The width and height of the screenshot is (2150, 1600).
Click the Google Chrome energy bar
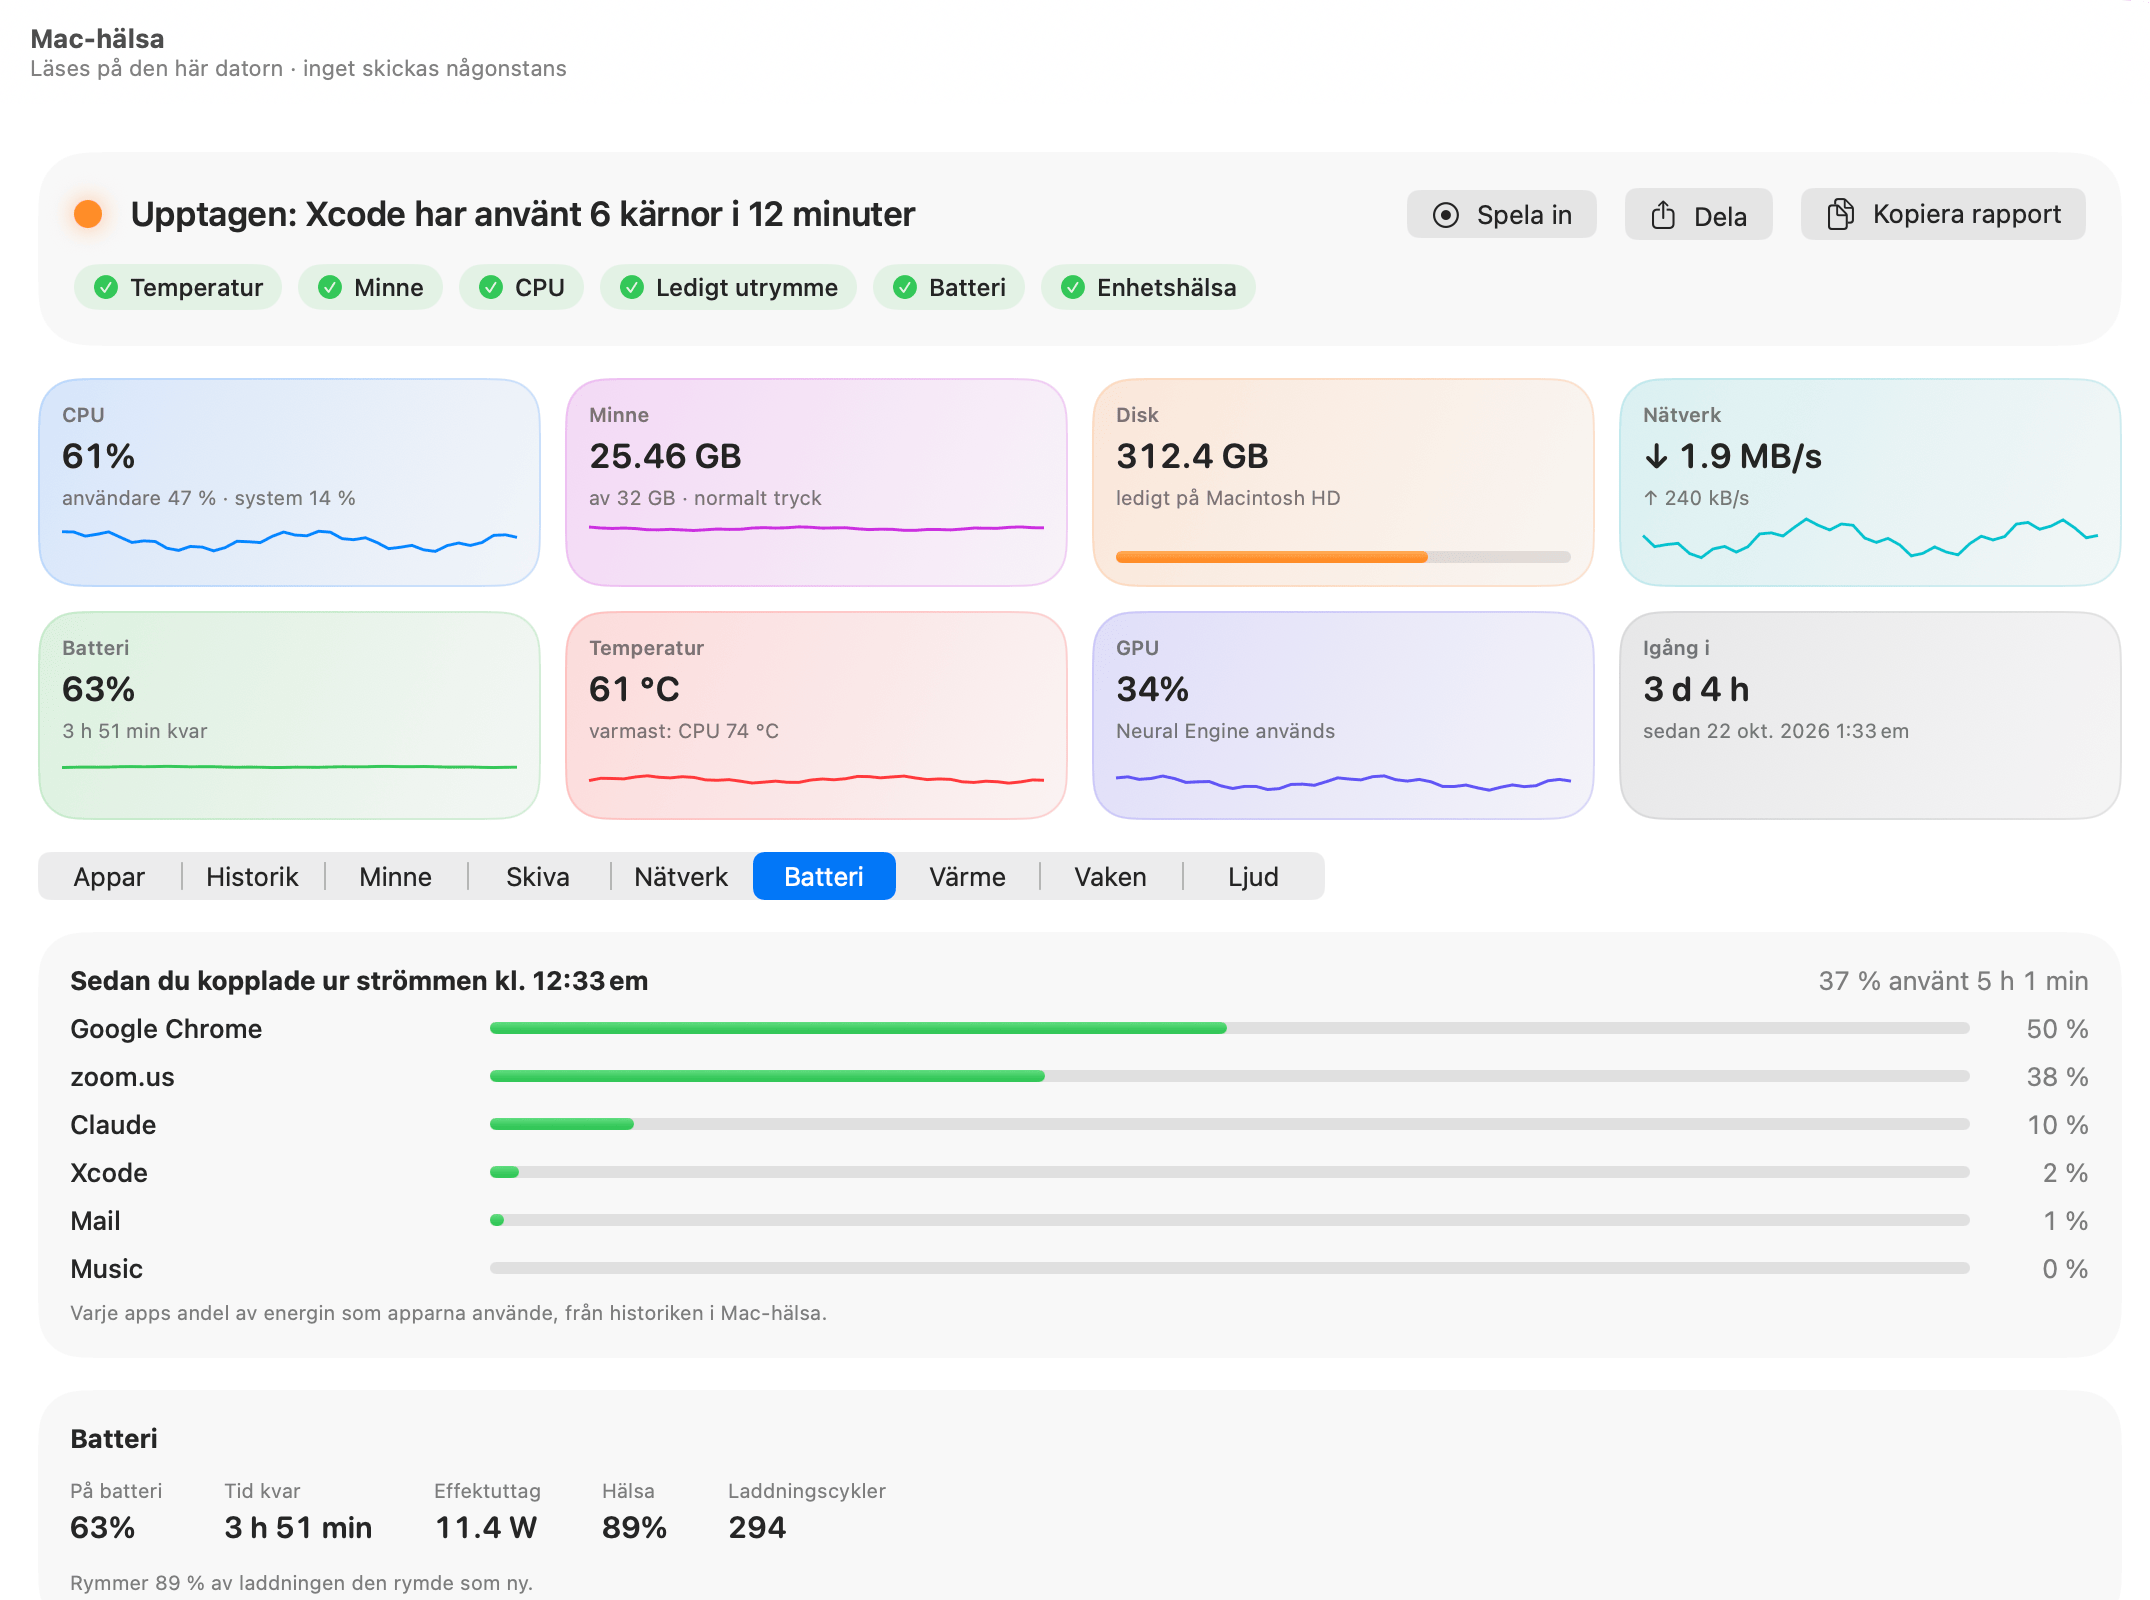[x=1229, y=1028]
